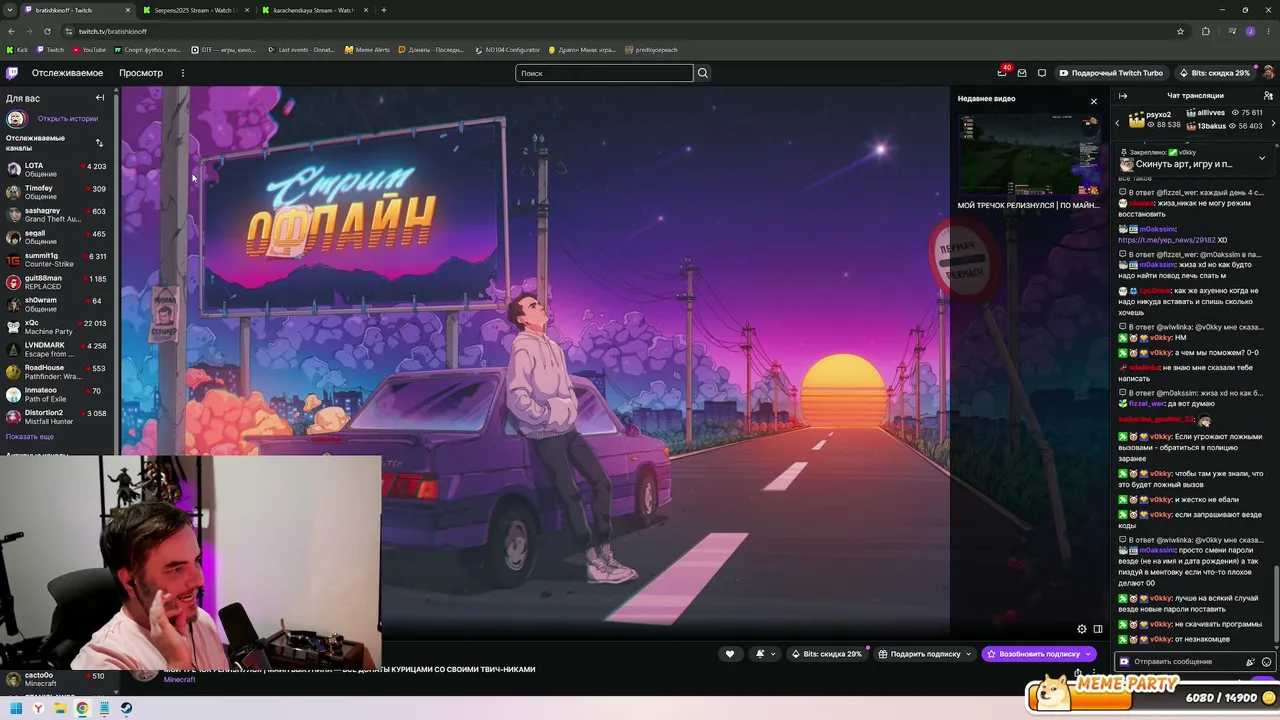Click the search magnifier button

(703, 73)
